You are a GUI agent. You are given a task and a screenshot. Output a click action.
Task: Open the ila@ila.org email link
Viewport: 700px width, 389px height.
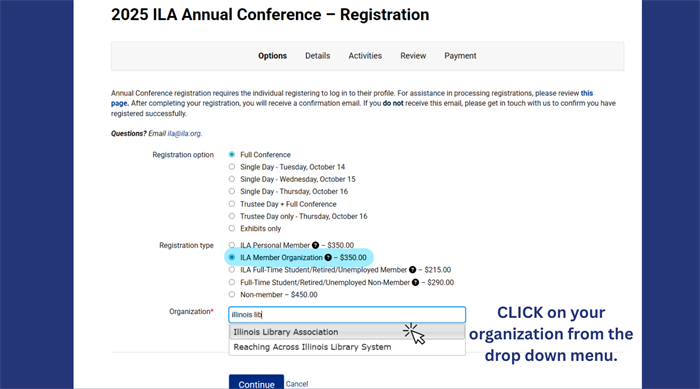tap(184, 134)
